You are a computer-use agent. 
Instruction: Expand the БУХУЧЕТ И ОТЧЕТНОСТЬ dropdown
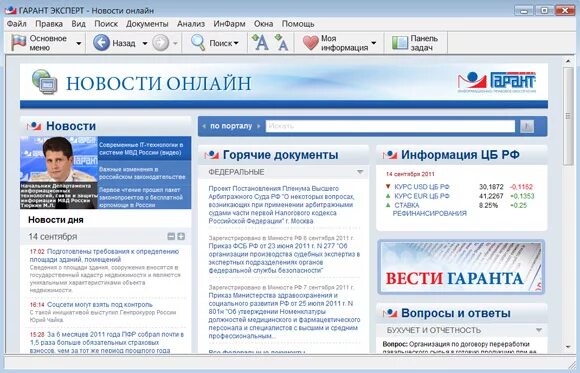point(539,330)
